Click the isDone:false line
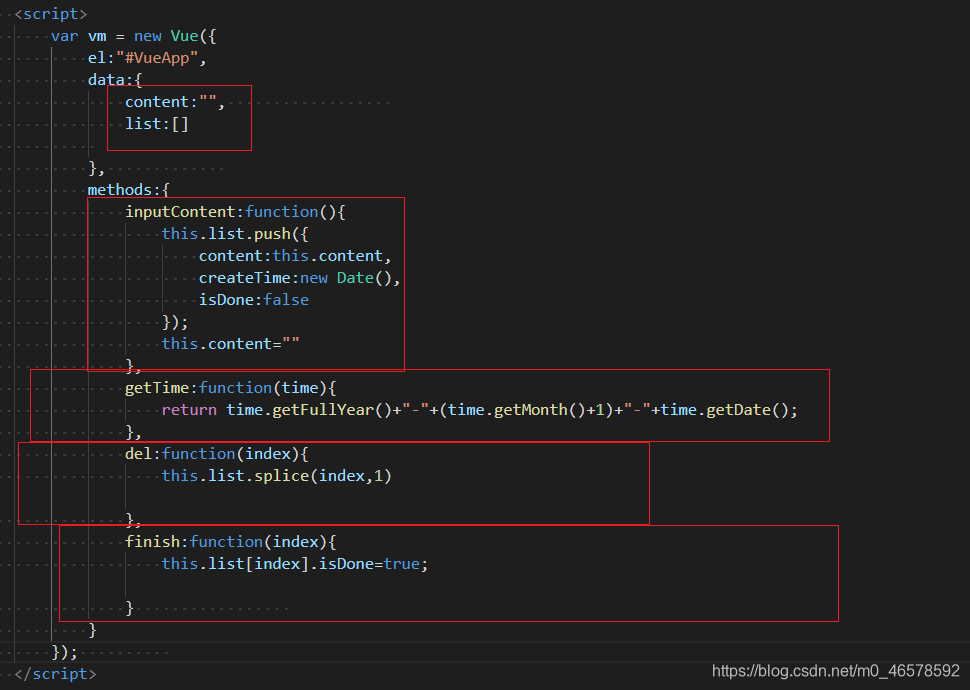This screenshot has width=970, height=690. point(254,300)
